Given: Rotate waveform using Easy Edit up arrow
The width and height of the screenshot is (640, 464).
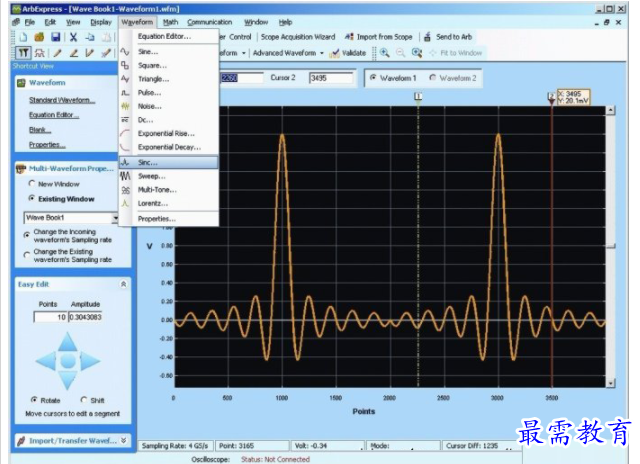Looking at the screenshot, I should pos(68,342).
